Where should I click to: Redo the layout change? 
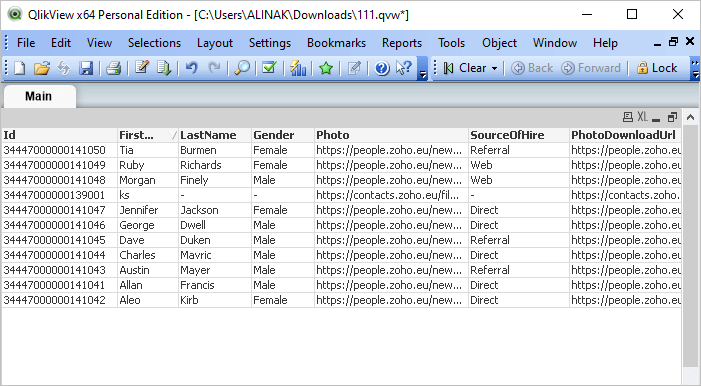214,68
